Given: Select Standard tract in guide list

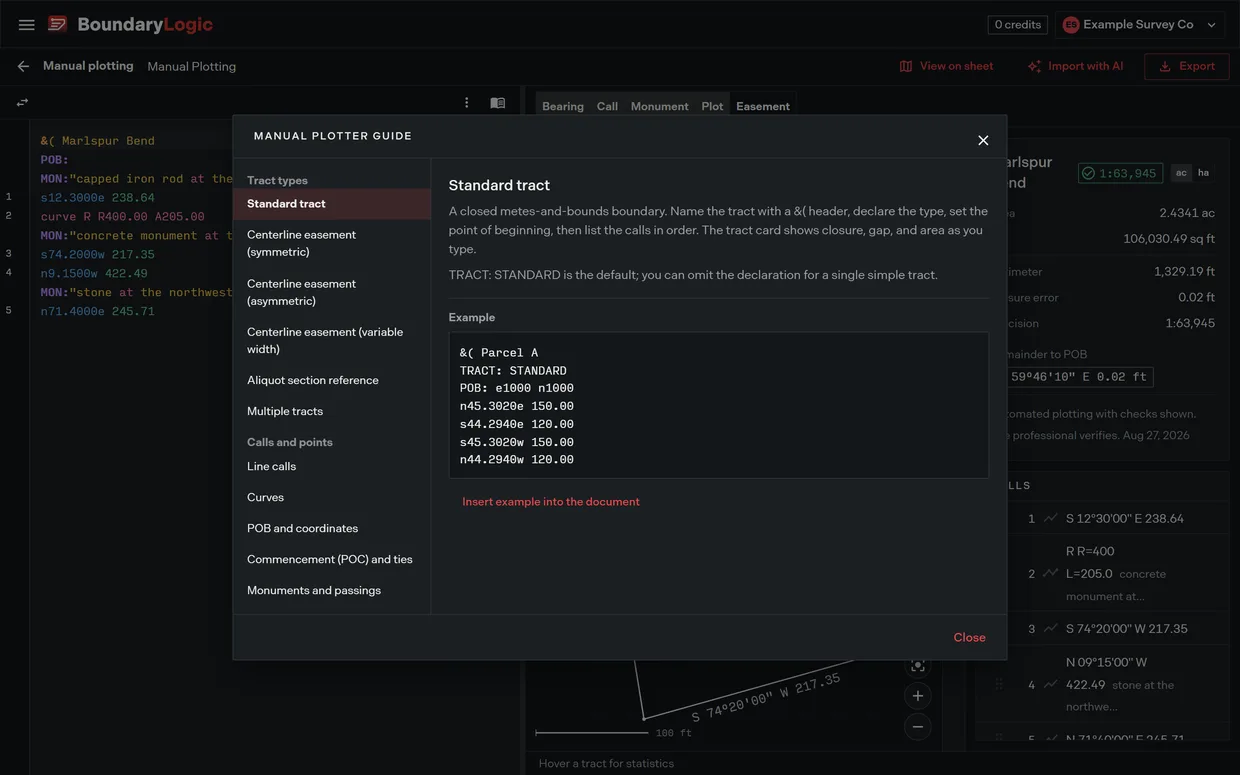Looking at the screenshot, I should point(332,204).
